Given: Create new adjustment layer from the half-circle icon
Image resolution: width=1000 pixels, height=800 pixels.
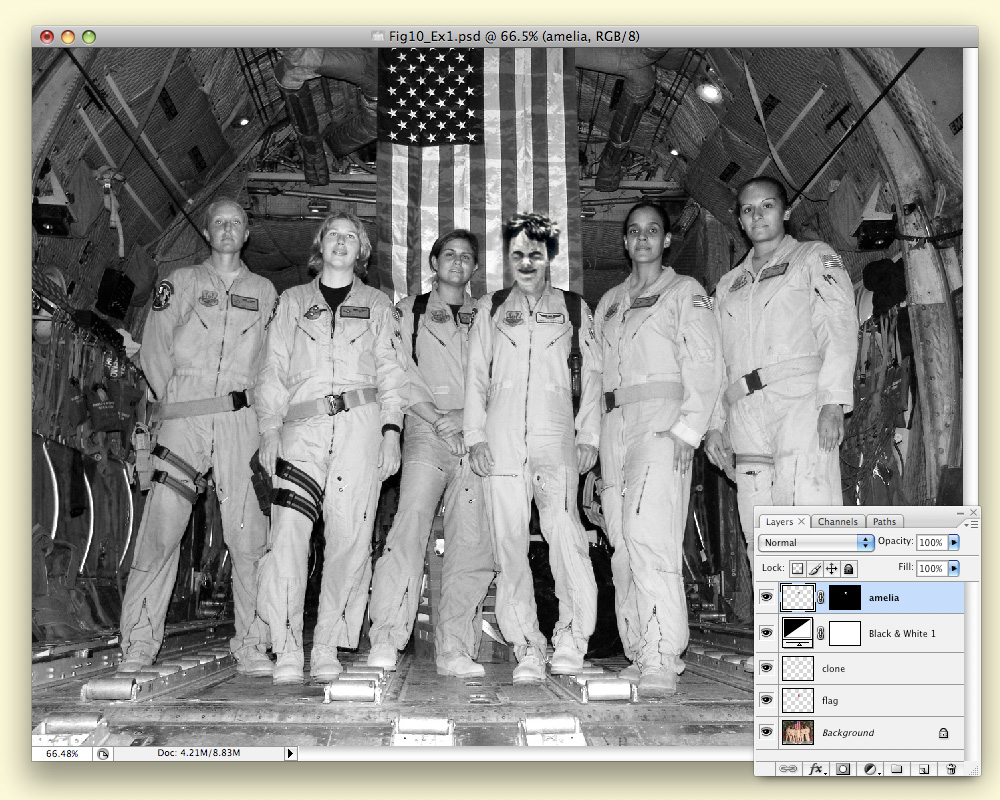Looking at the screenshot, I should point(871,769).
